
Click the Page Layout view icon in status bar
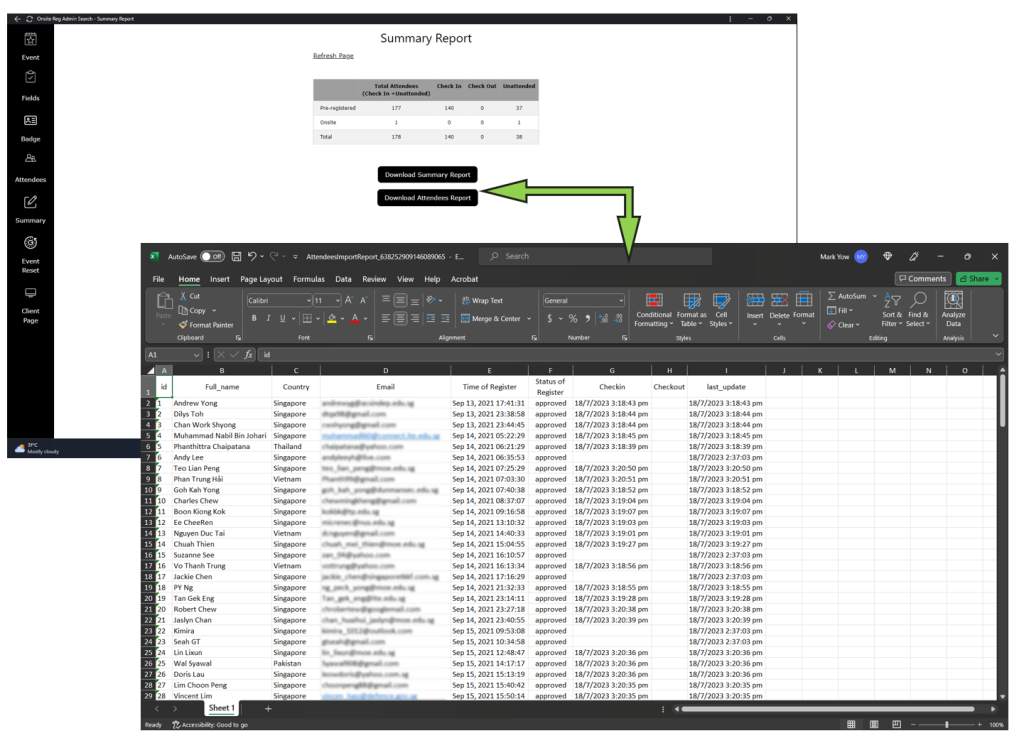coord(874,724)
